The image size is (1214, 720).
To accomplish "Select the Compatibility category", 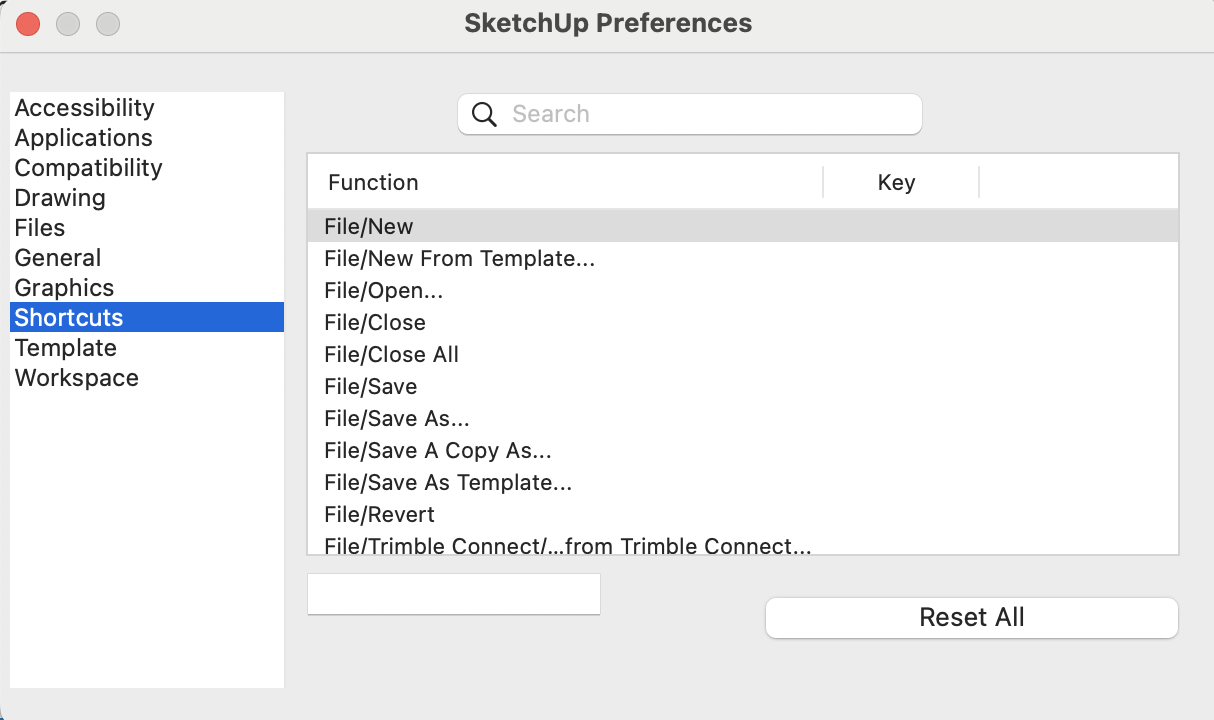I will tap(88, 168).
